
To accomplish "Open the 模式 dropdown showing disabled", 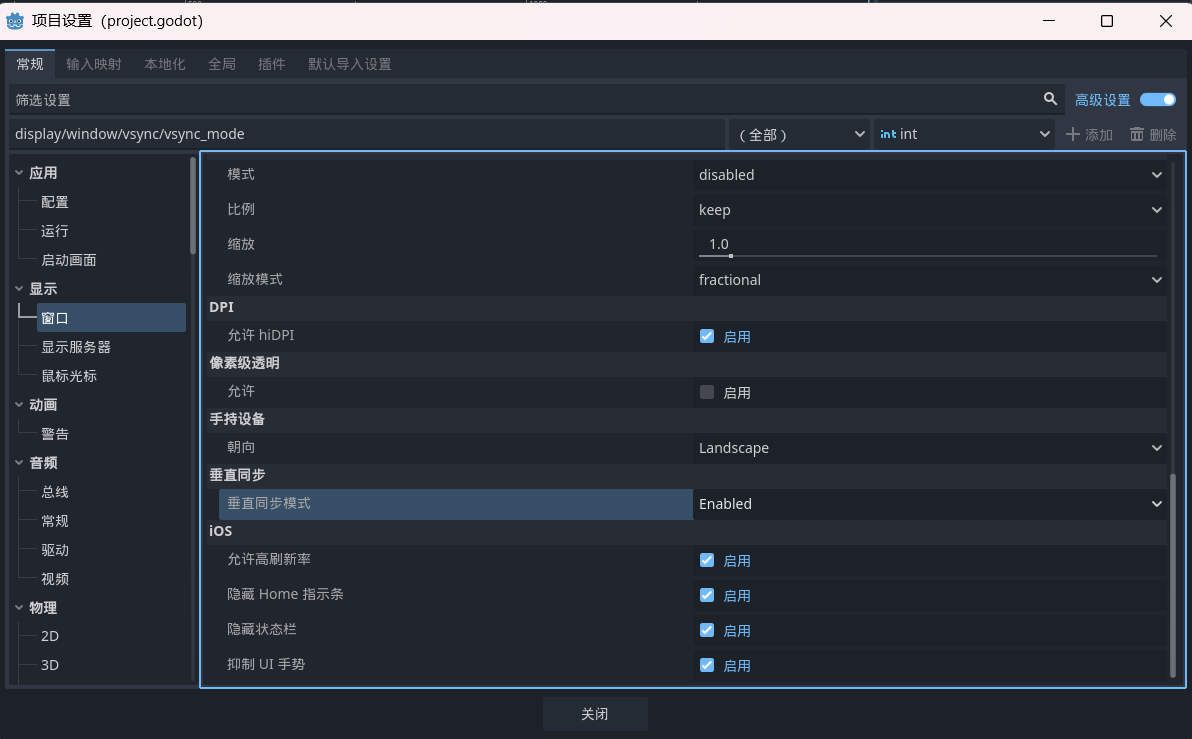I will coord(930,175).
